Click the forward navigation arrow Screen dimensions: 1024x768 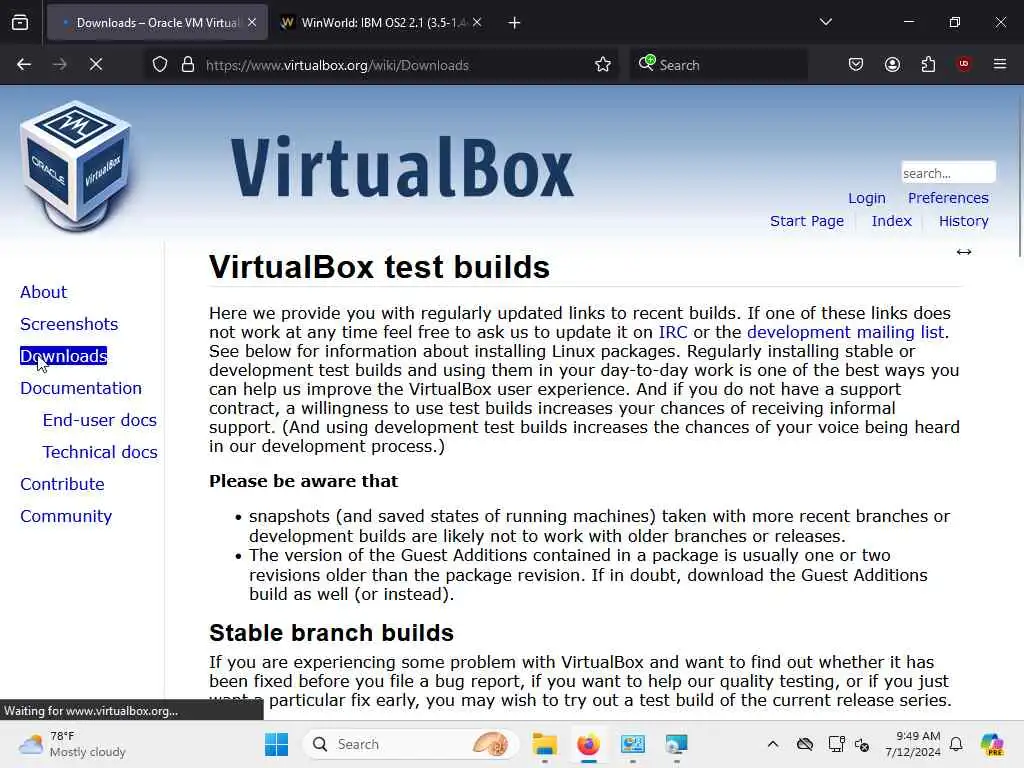59,65
